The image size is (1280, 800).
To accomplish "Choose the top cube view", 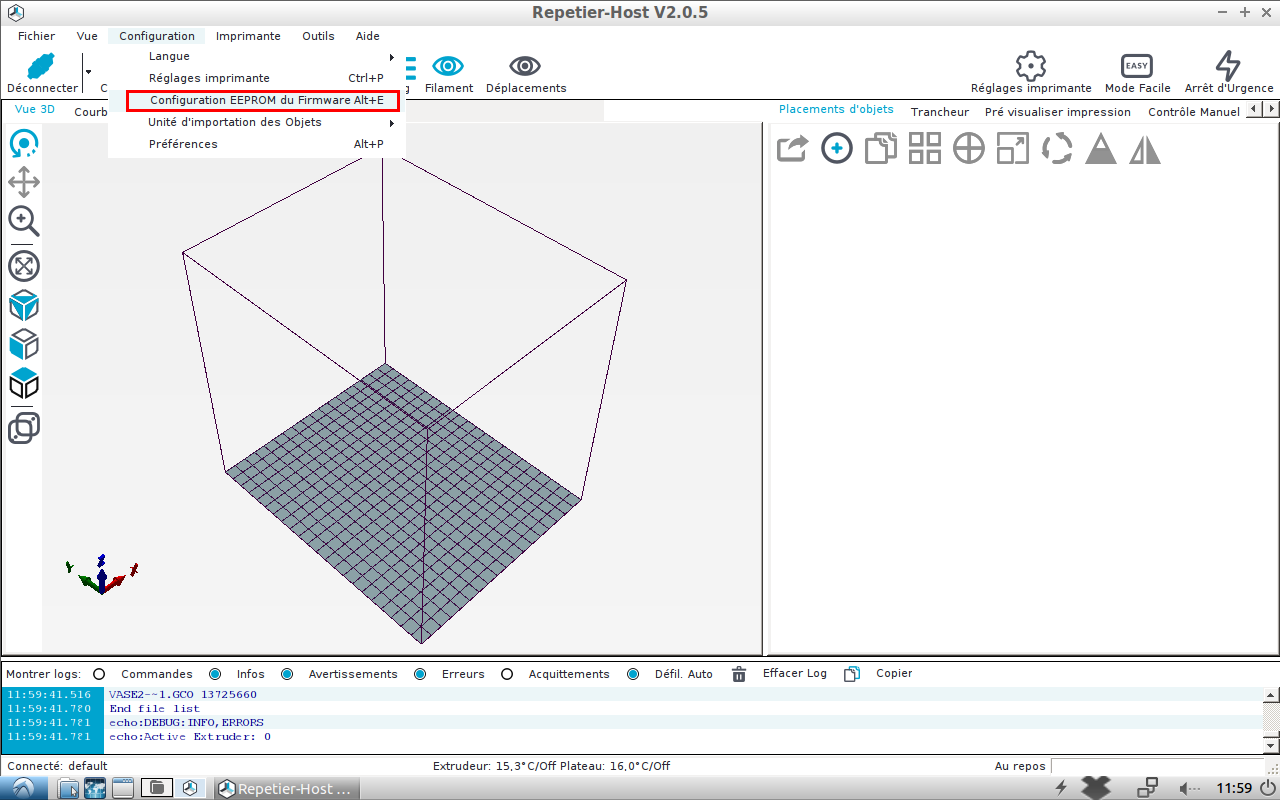I will point(24,383).
